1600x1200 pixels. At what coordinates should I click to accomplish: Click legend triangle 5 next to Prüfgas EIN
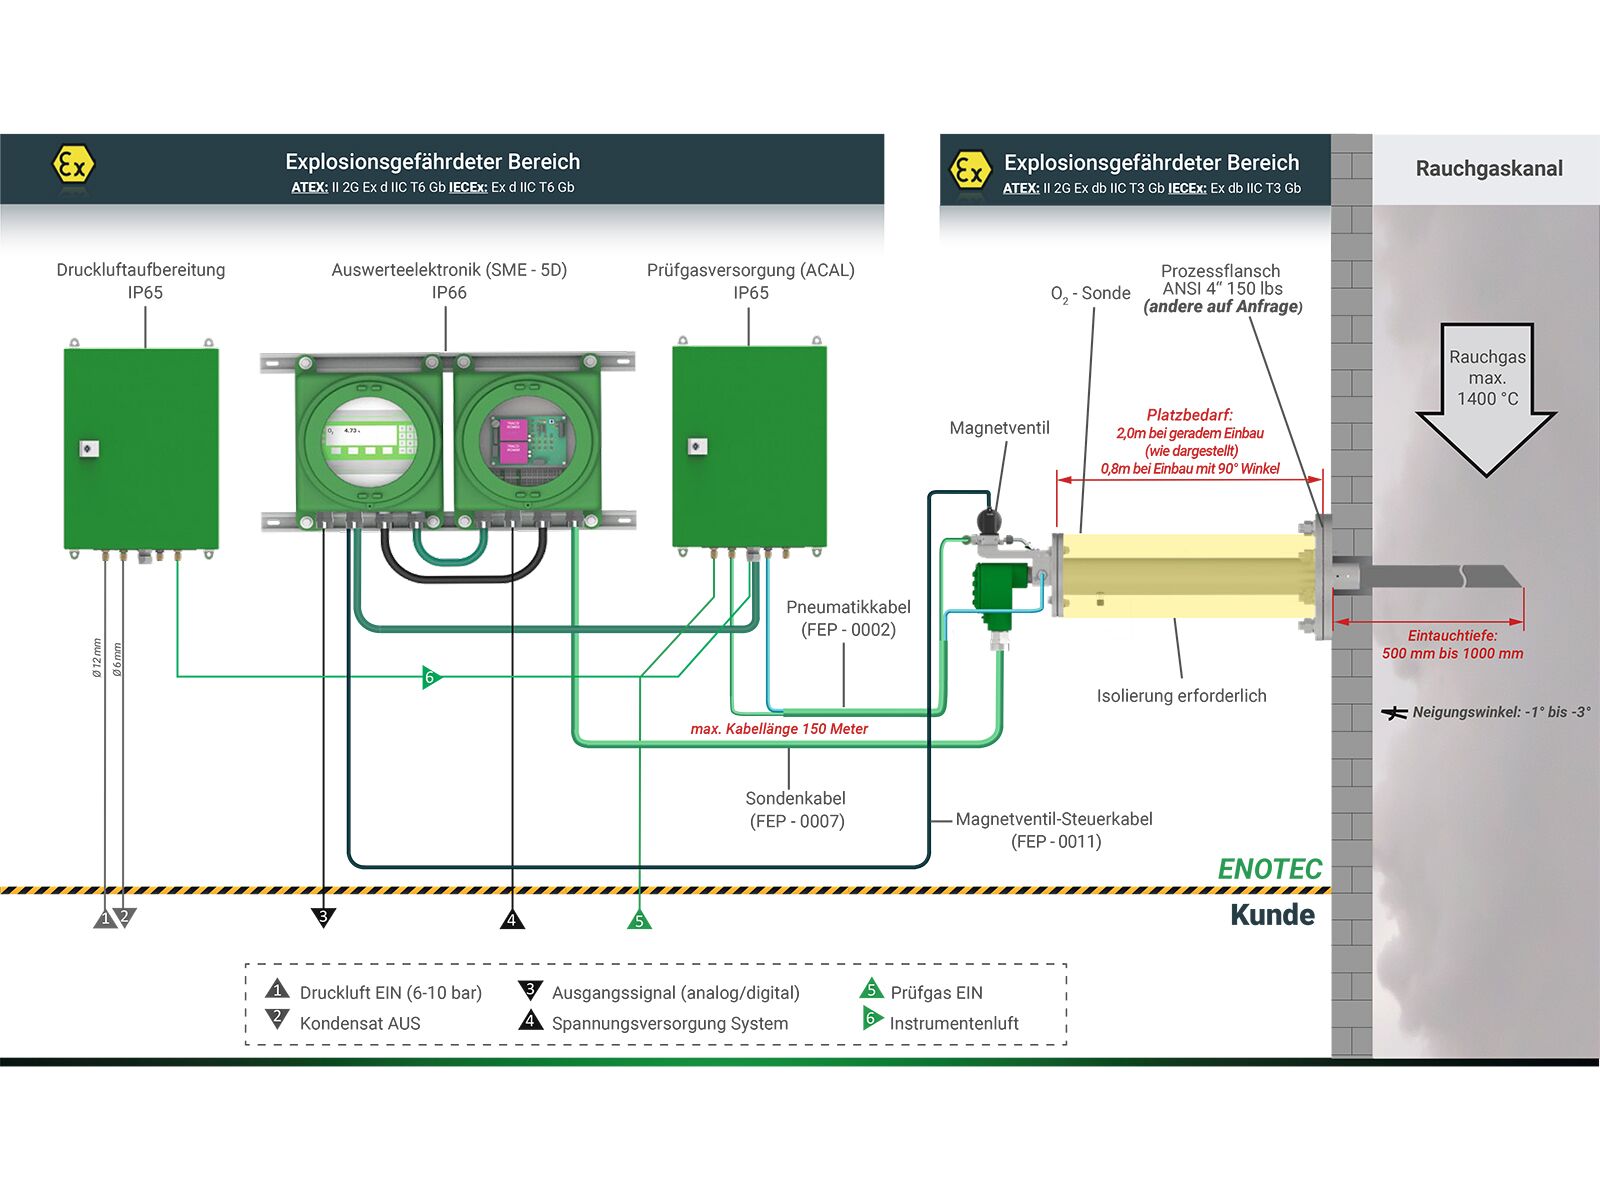point(871,989)
